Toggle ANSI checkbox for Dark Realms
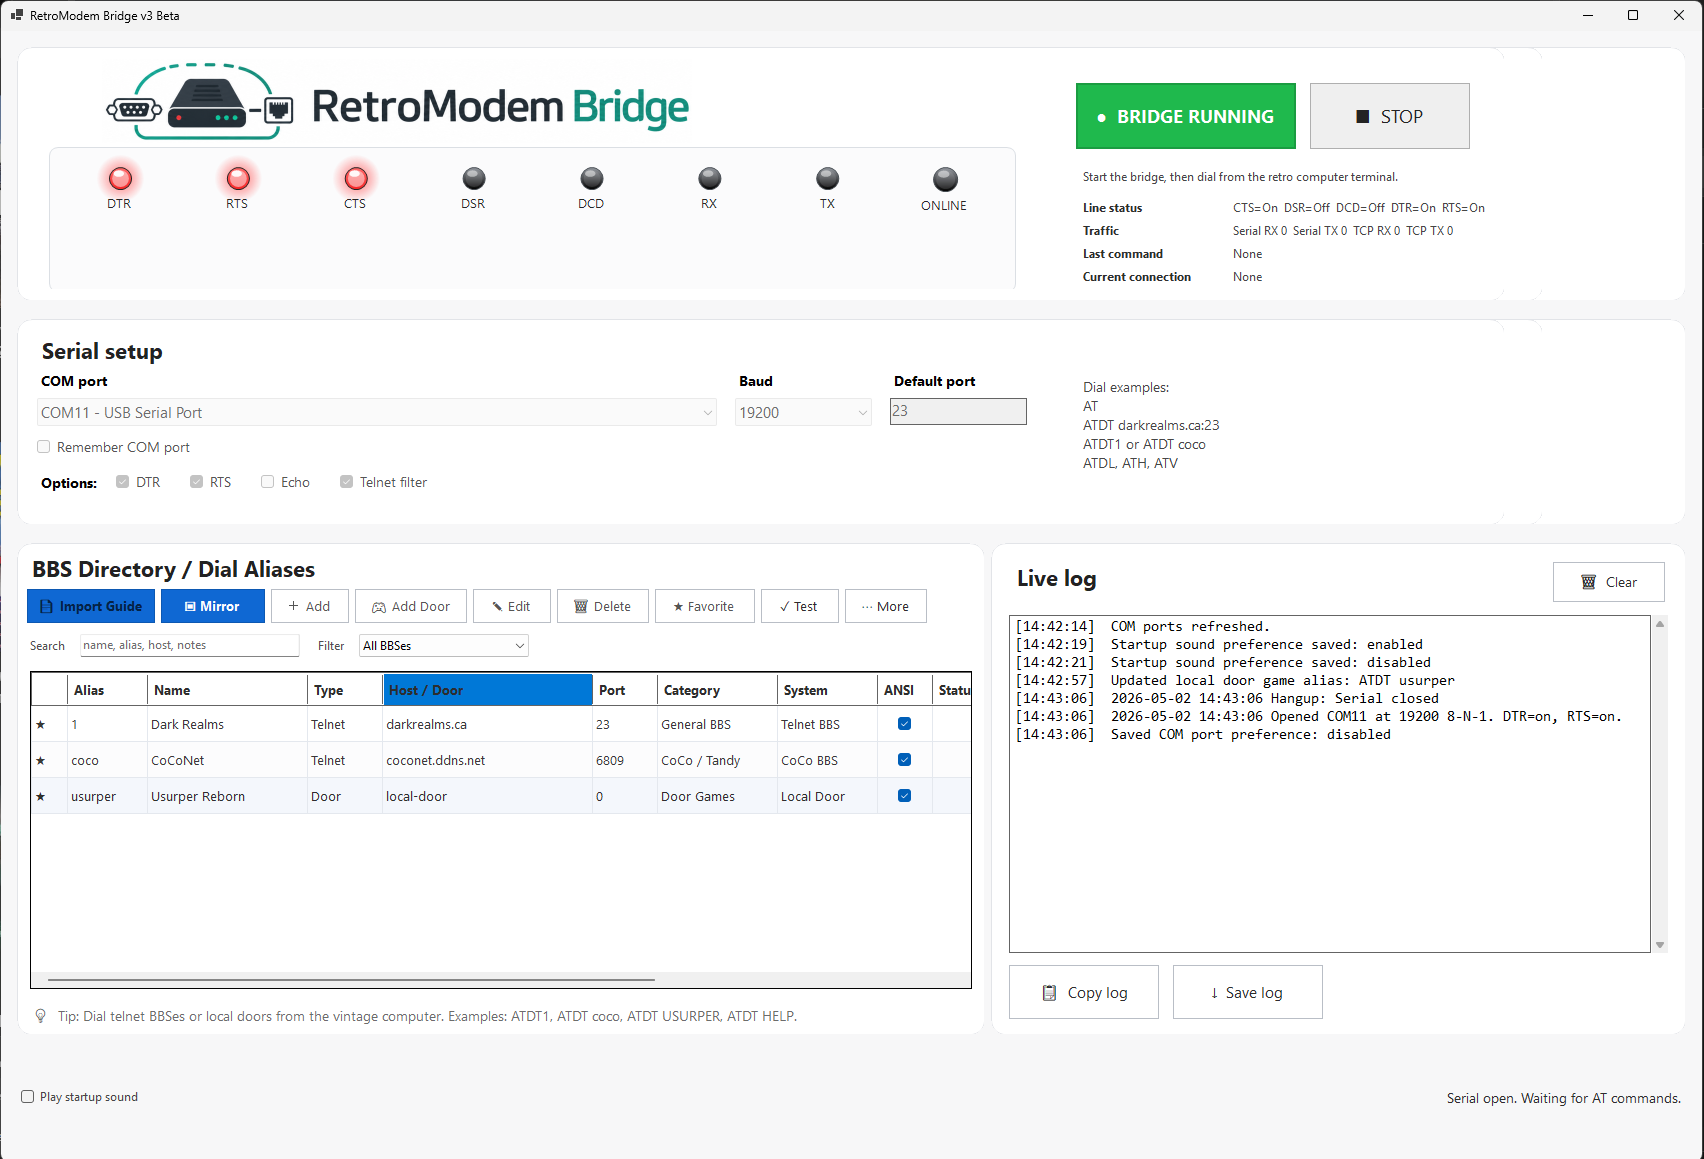The width and height of the screenshot is (1704, 1159). (x=905, y=724)
